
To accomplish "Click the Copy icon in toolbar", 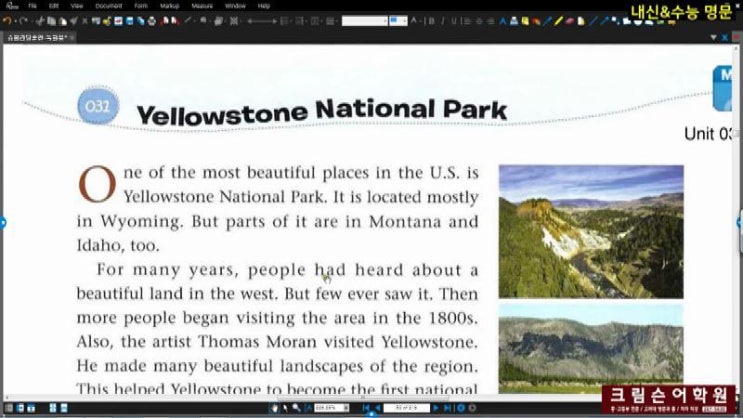I will click(51, 21).
